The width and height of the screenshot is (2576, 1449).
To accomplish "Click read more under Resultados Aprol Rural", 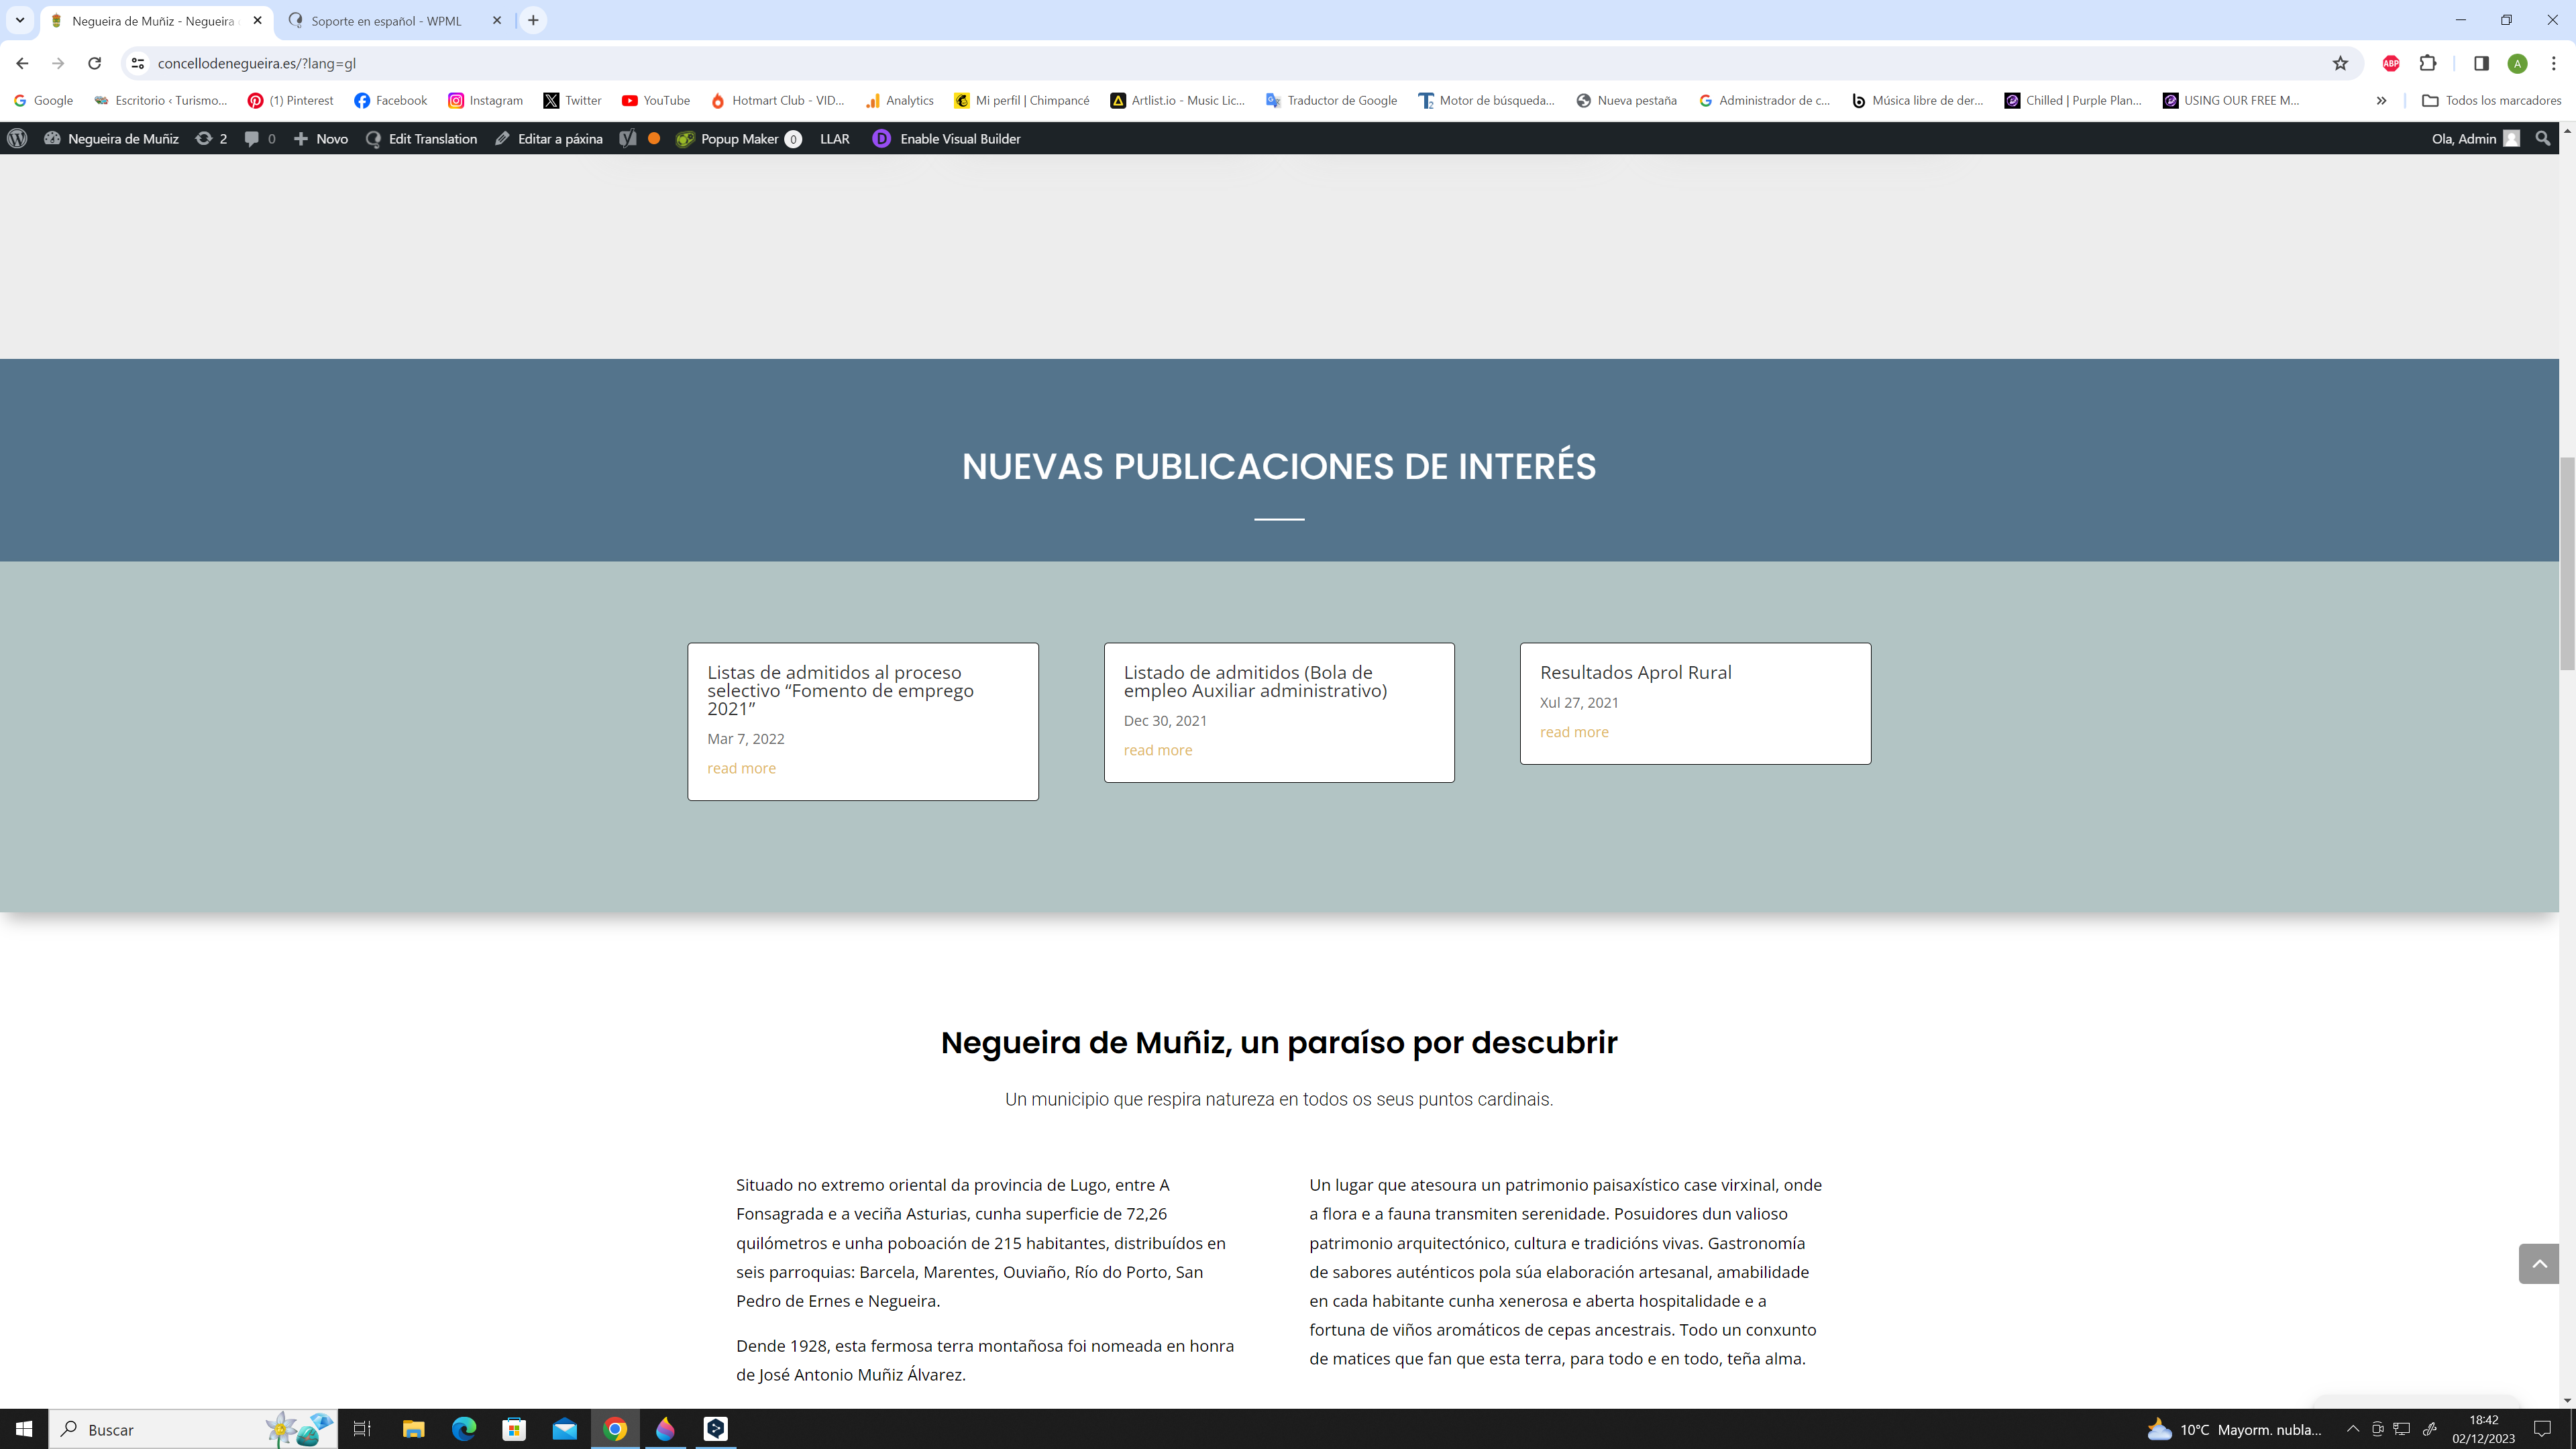I will coord(1574,732).
